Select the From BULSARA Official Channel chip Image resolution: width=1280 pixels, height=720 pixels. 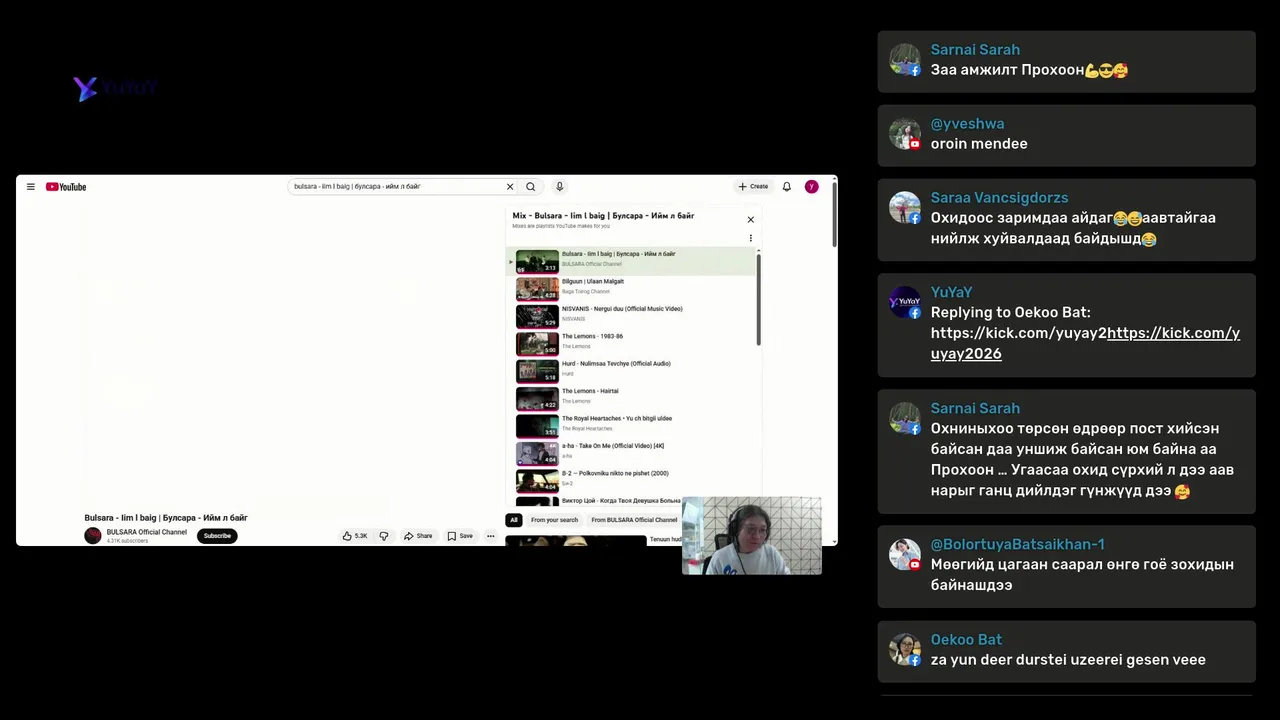(634, 520)
